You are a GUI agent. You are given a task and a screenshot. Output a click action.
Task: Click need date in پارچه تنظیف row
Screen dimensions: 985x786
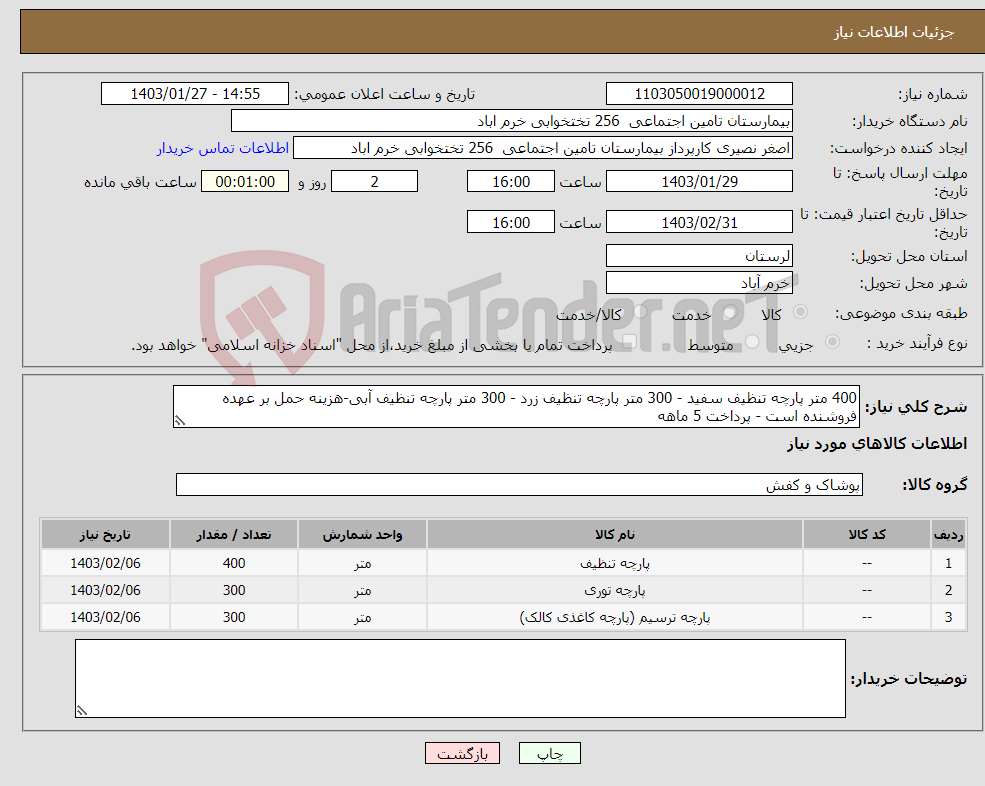coord(106,564)
